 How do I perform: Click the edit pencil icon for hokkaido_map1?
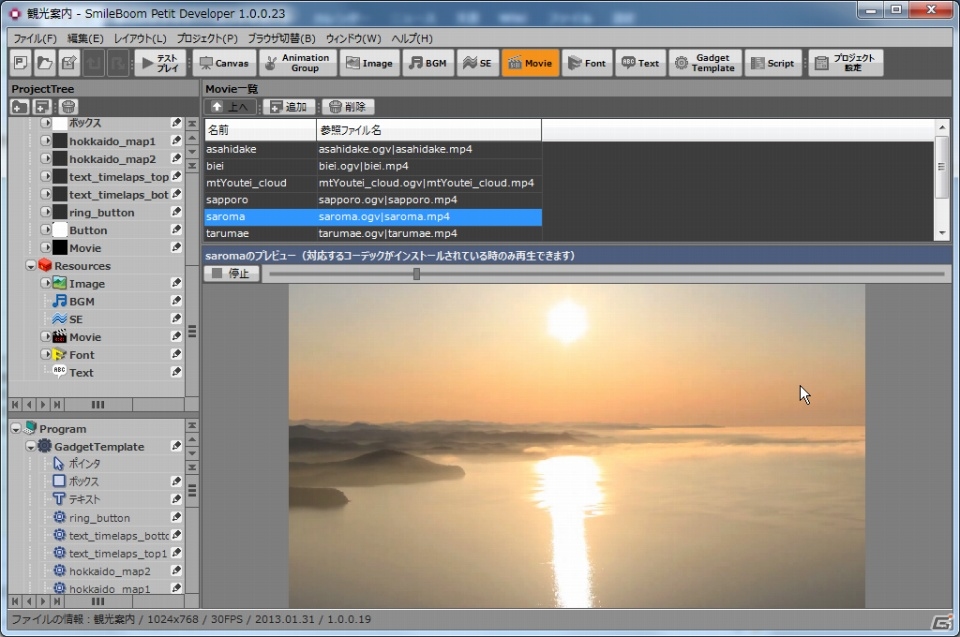tap(176, 140)
